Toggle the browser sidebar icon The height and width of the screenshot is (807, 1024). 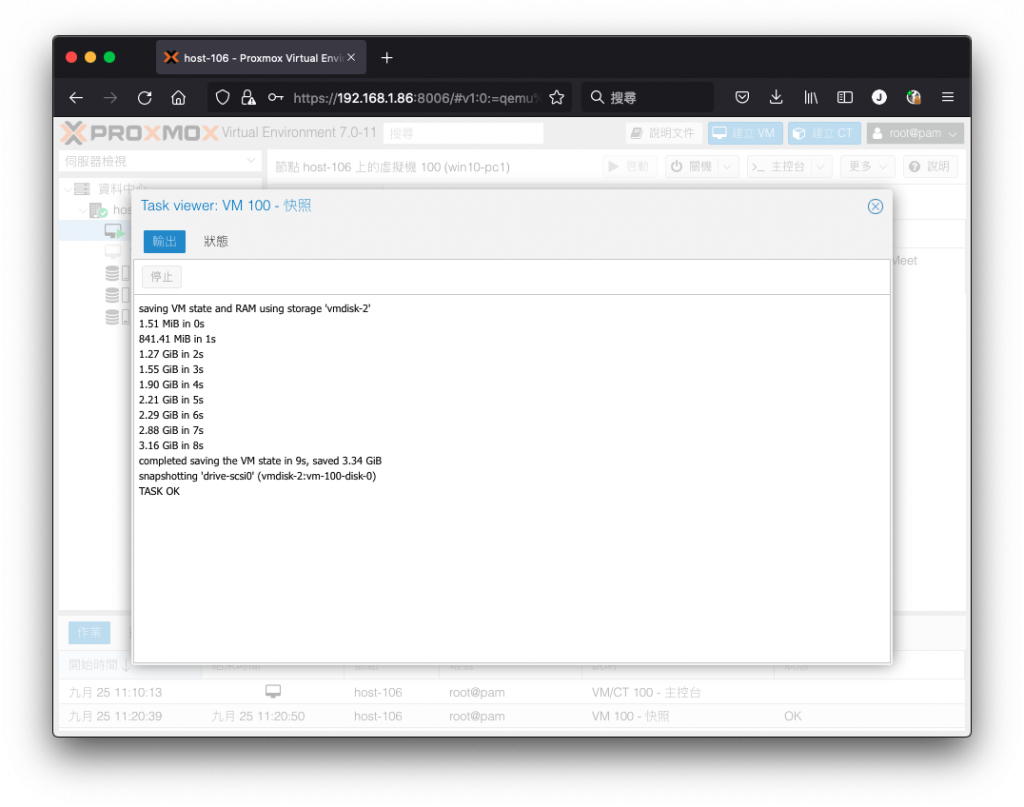click(844, 98)
